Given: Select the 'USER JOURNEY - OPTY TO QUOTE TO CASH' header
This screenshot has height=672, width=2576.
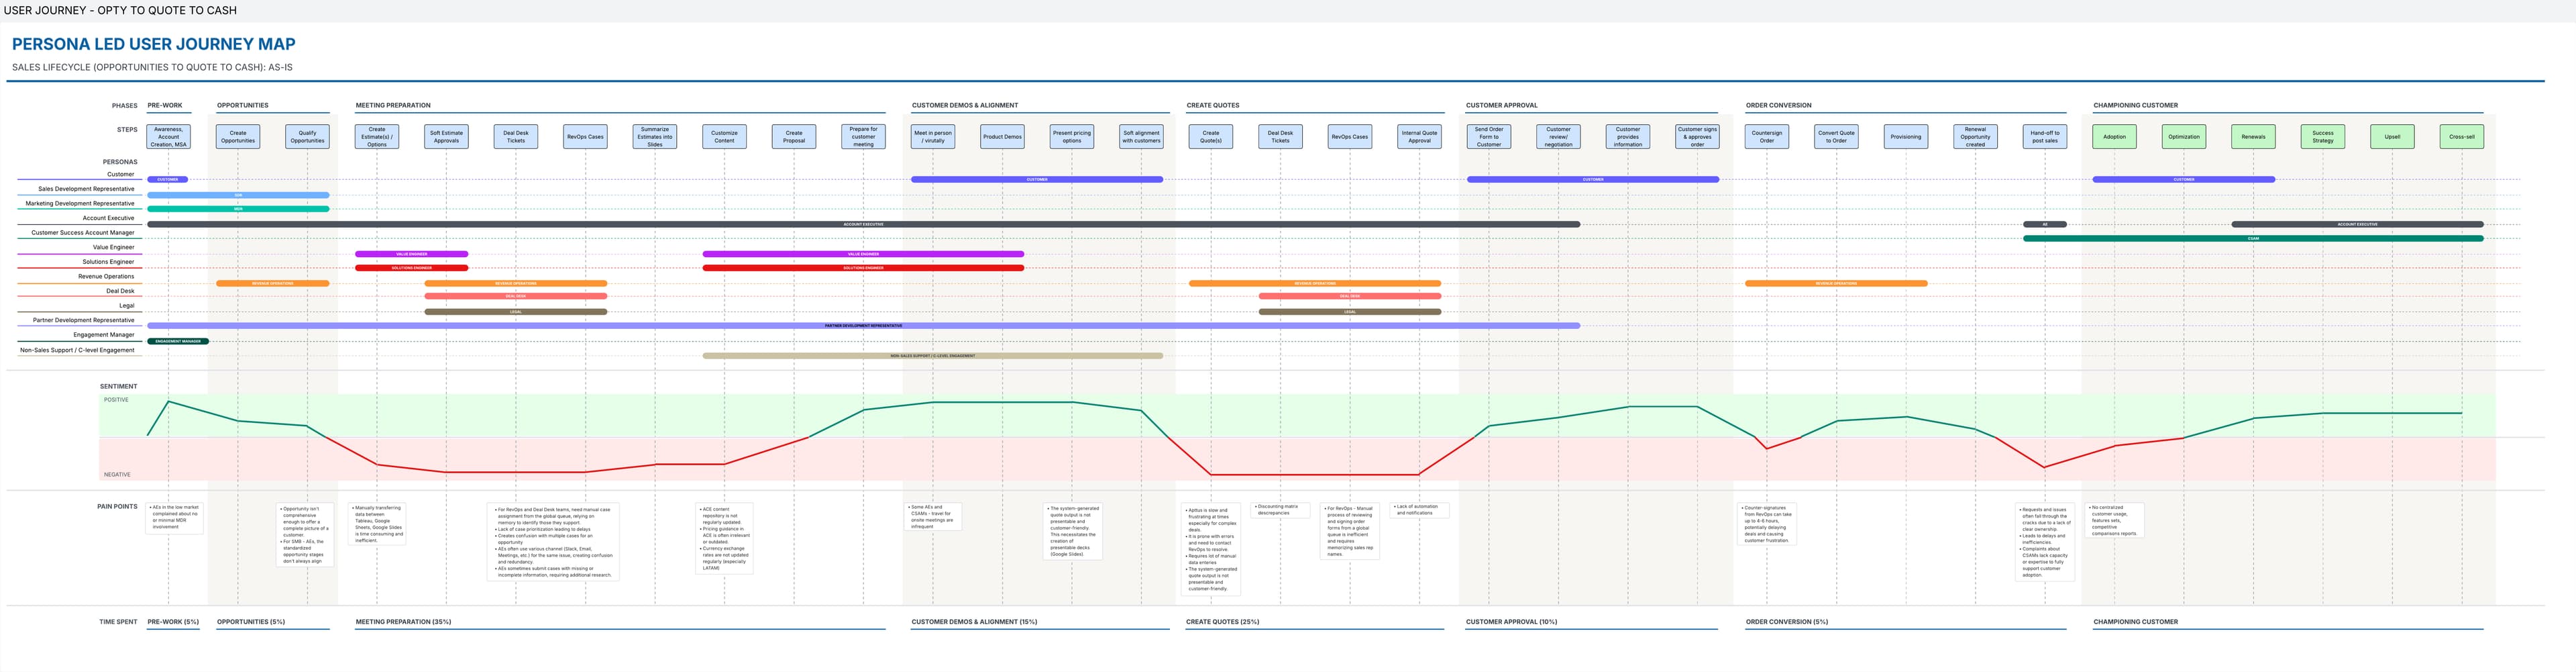Looking at the screenshot, I should tap(121, 10).
